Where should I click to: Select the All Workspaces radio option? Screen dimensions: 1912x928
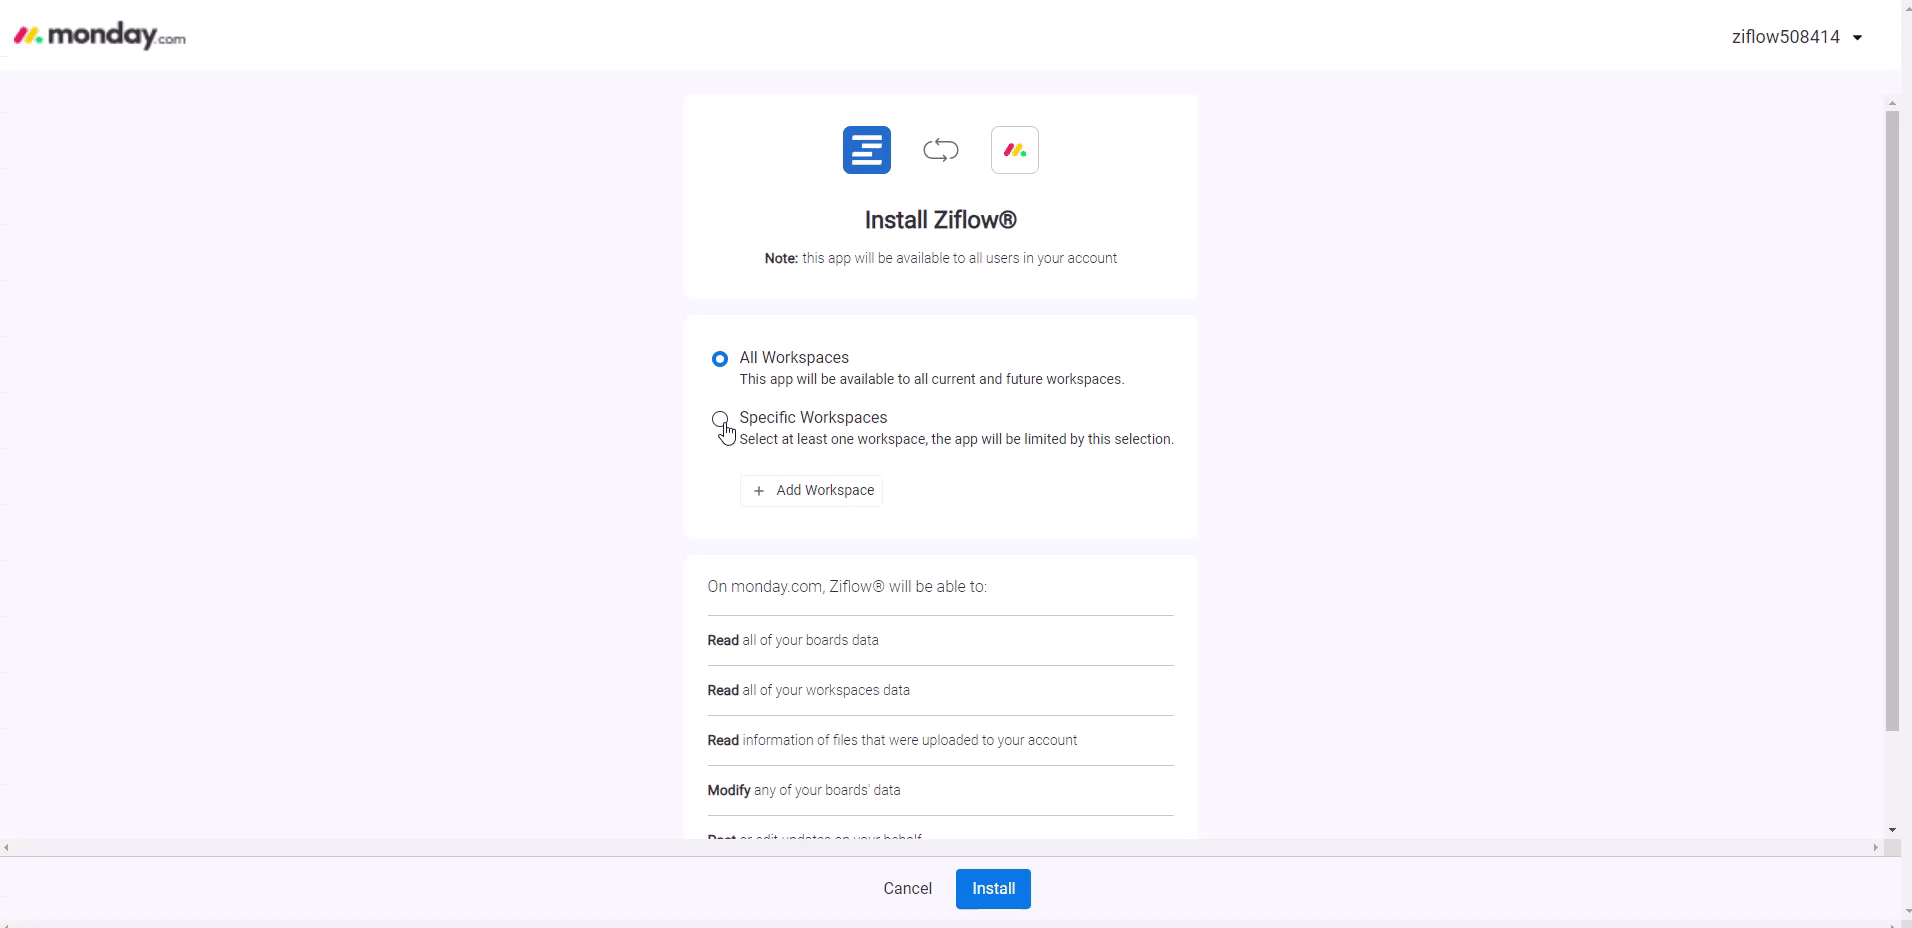point(720,359)
